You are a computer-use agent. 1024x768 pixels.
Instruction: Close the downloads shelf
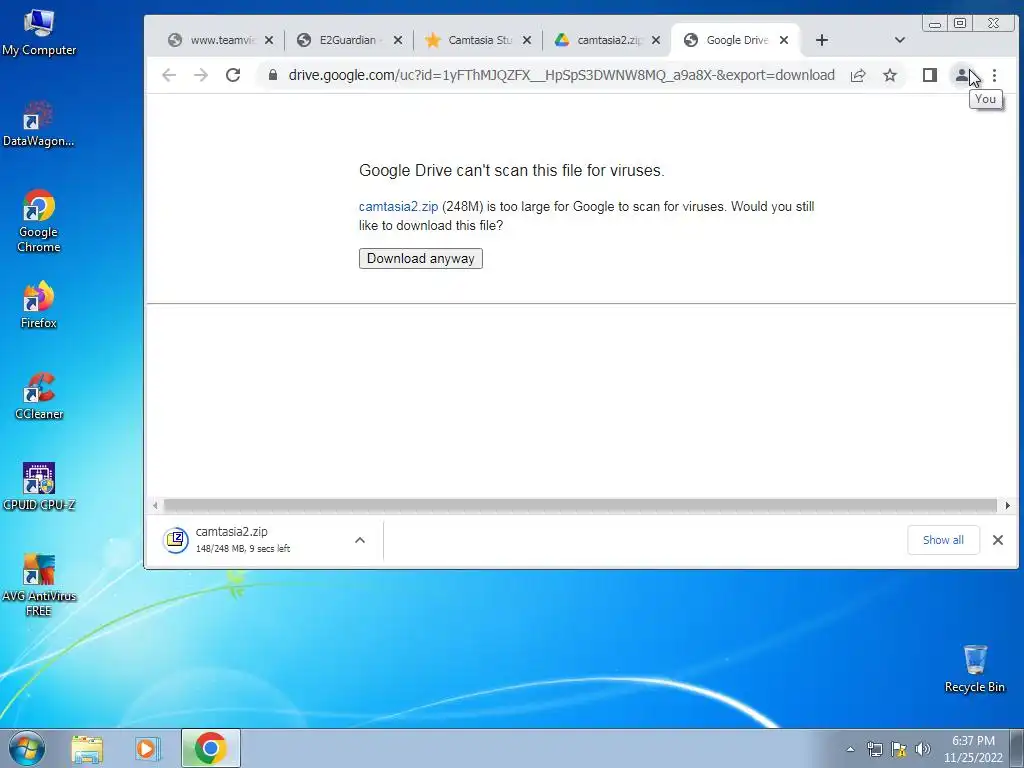[998, 540]
